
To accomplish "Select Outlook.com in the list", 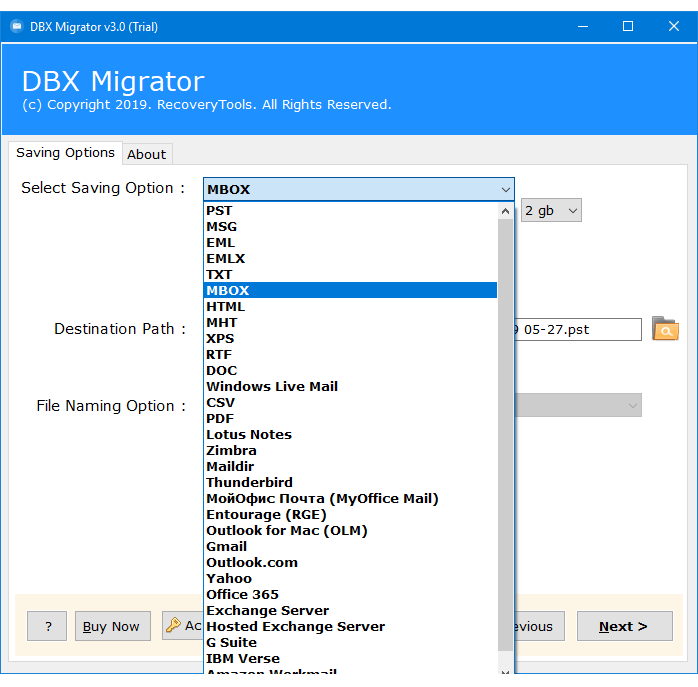I will coord(350,563).
